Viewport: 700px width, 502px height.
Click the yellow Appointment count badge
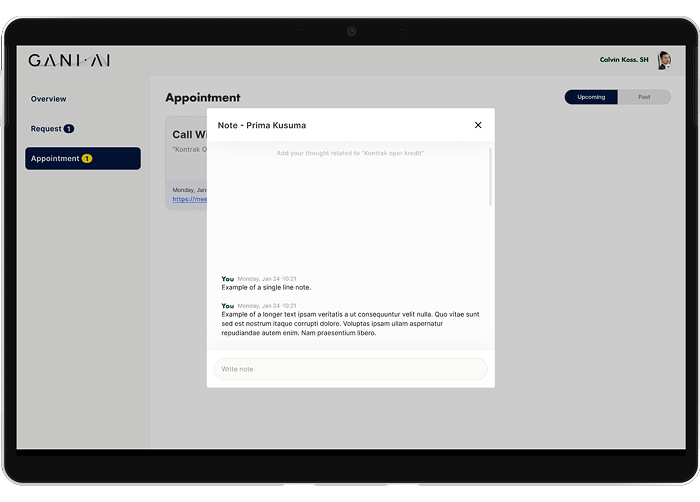pyautogui.click(x=87, y=159)
